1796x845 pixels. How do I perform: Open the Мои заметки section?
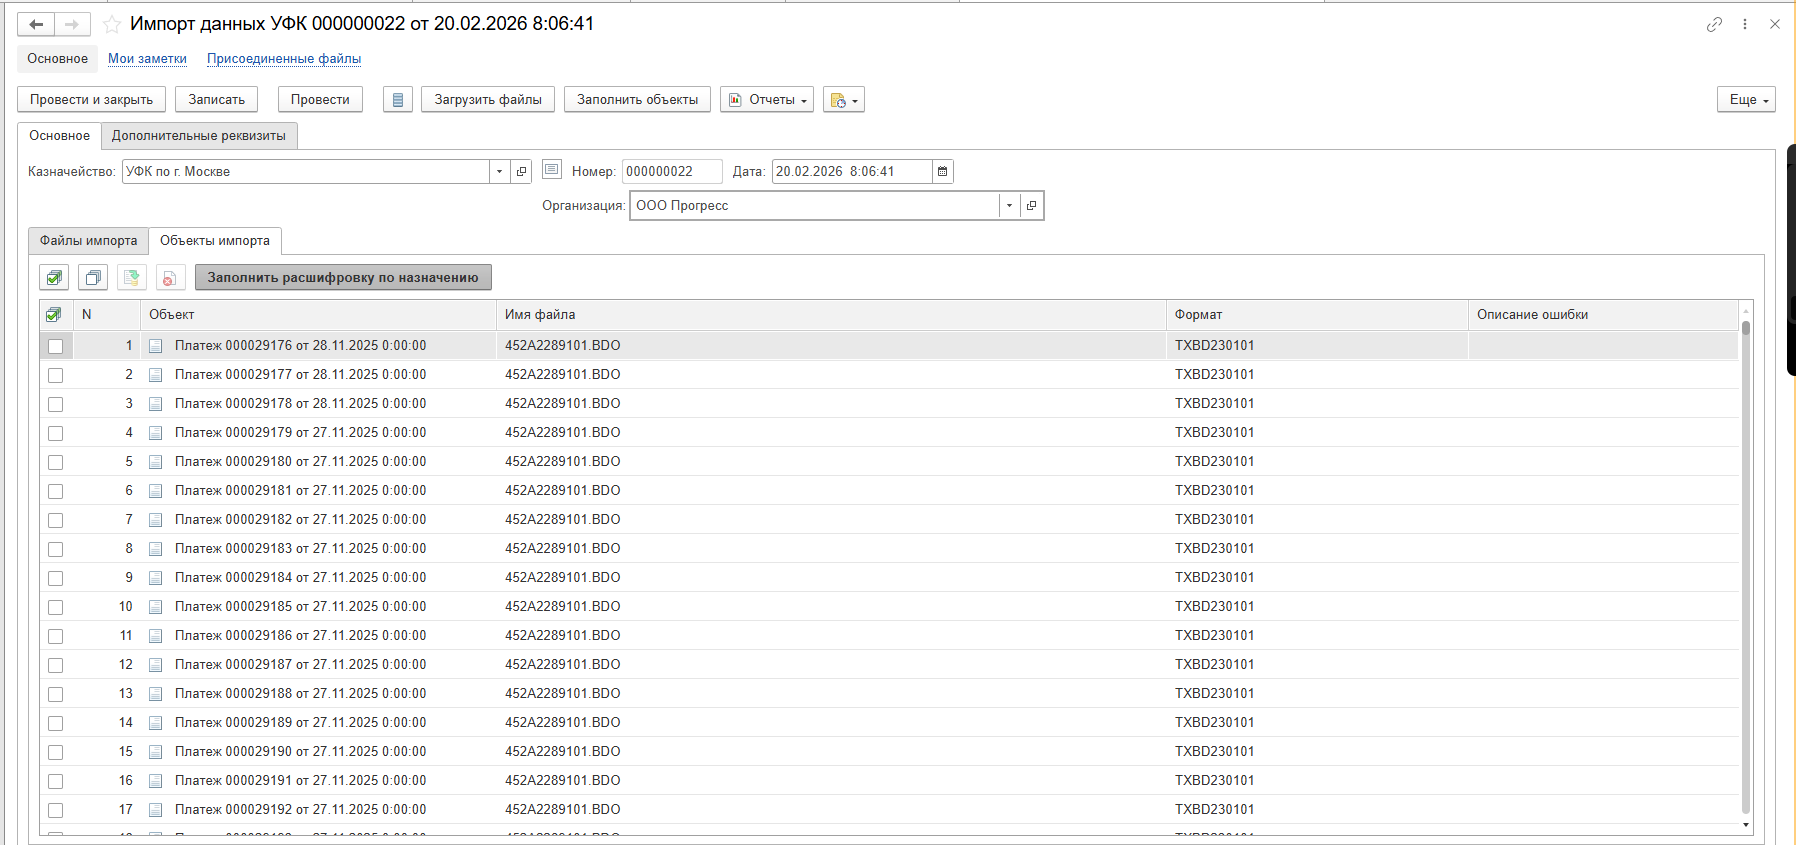pyautogui.click(x=147, y=59)
